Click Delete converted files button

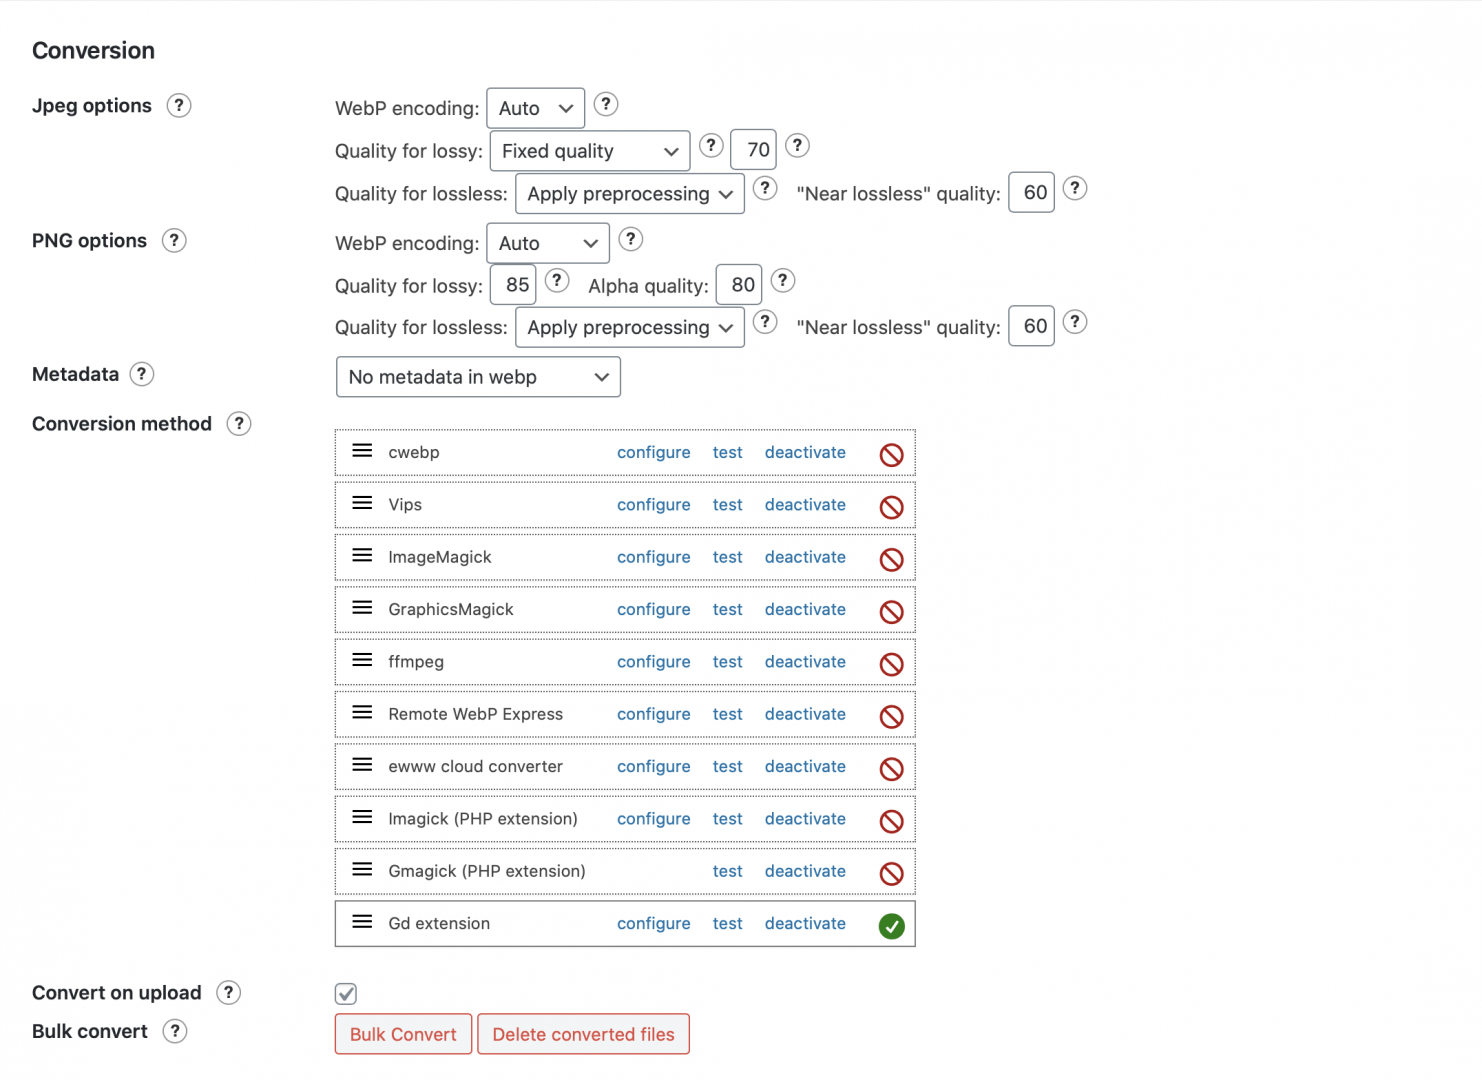[583, 1034]
